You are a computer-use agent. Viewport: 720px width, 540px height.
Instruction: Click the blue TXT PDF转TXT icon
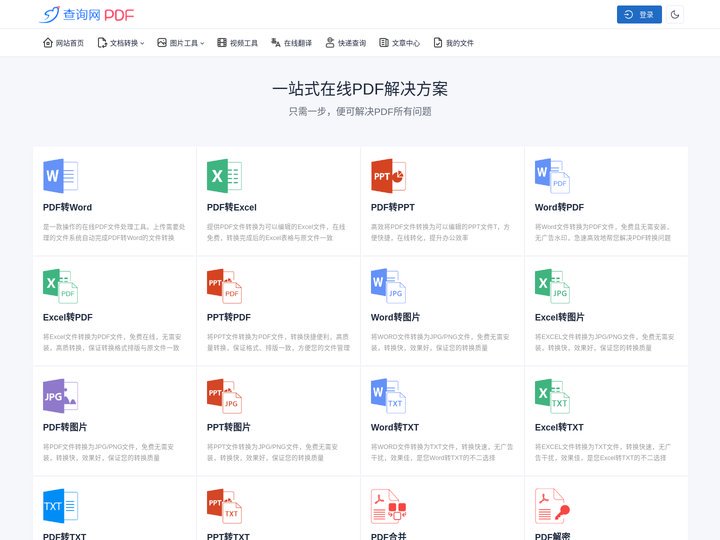61,506
